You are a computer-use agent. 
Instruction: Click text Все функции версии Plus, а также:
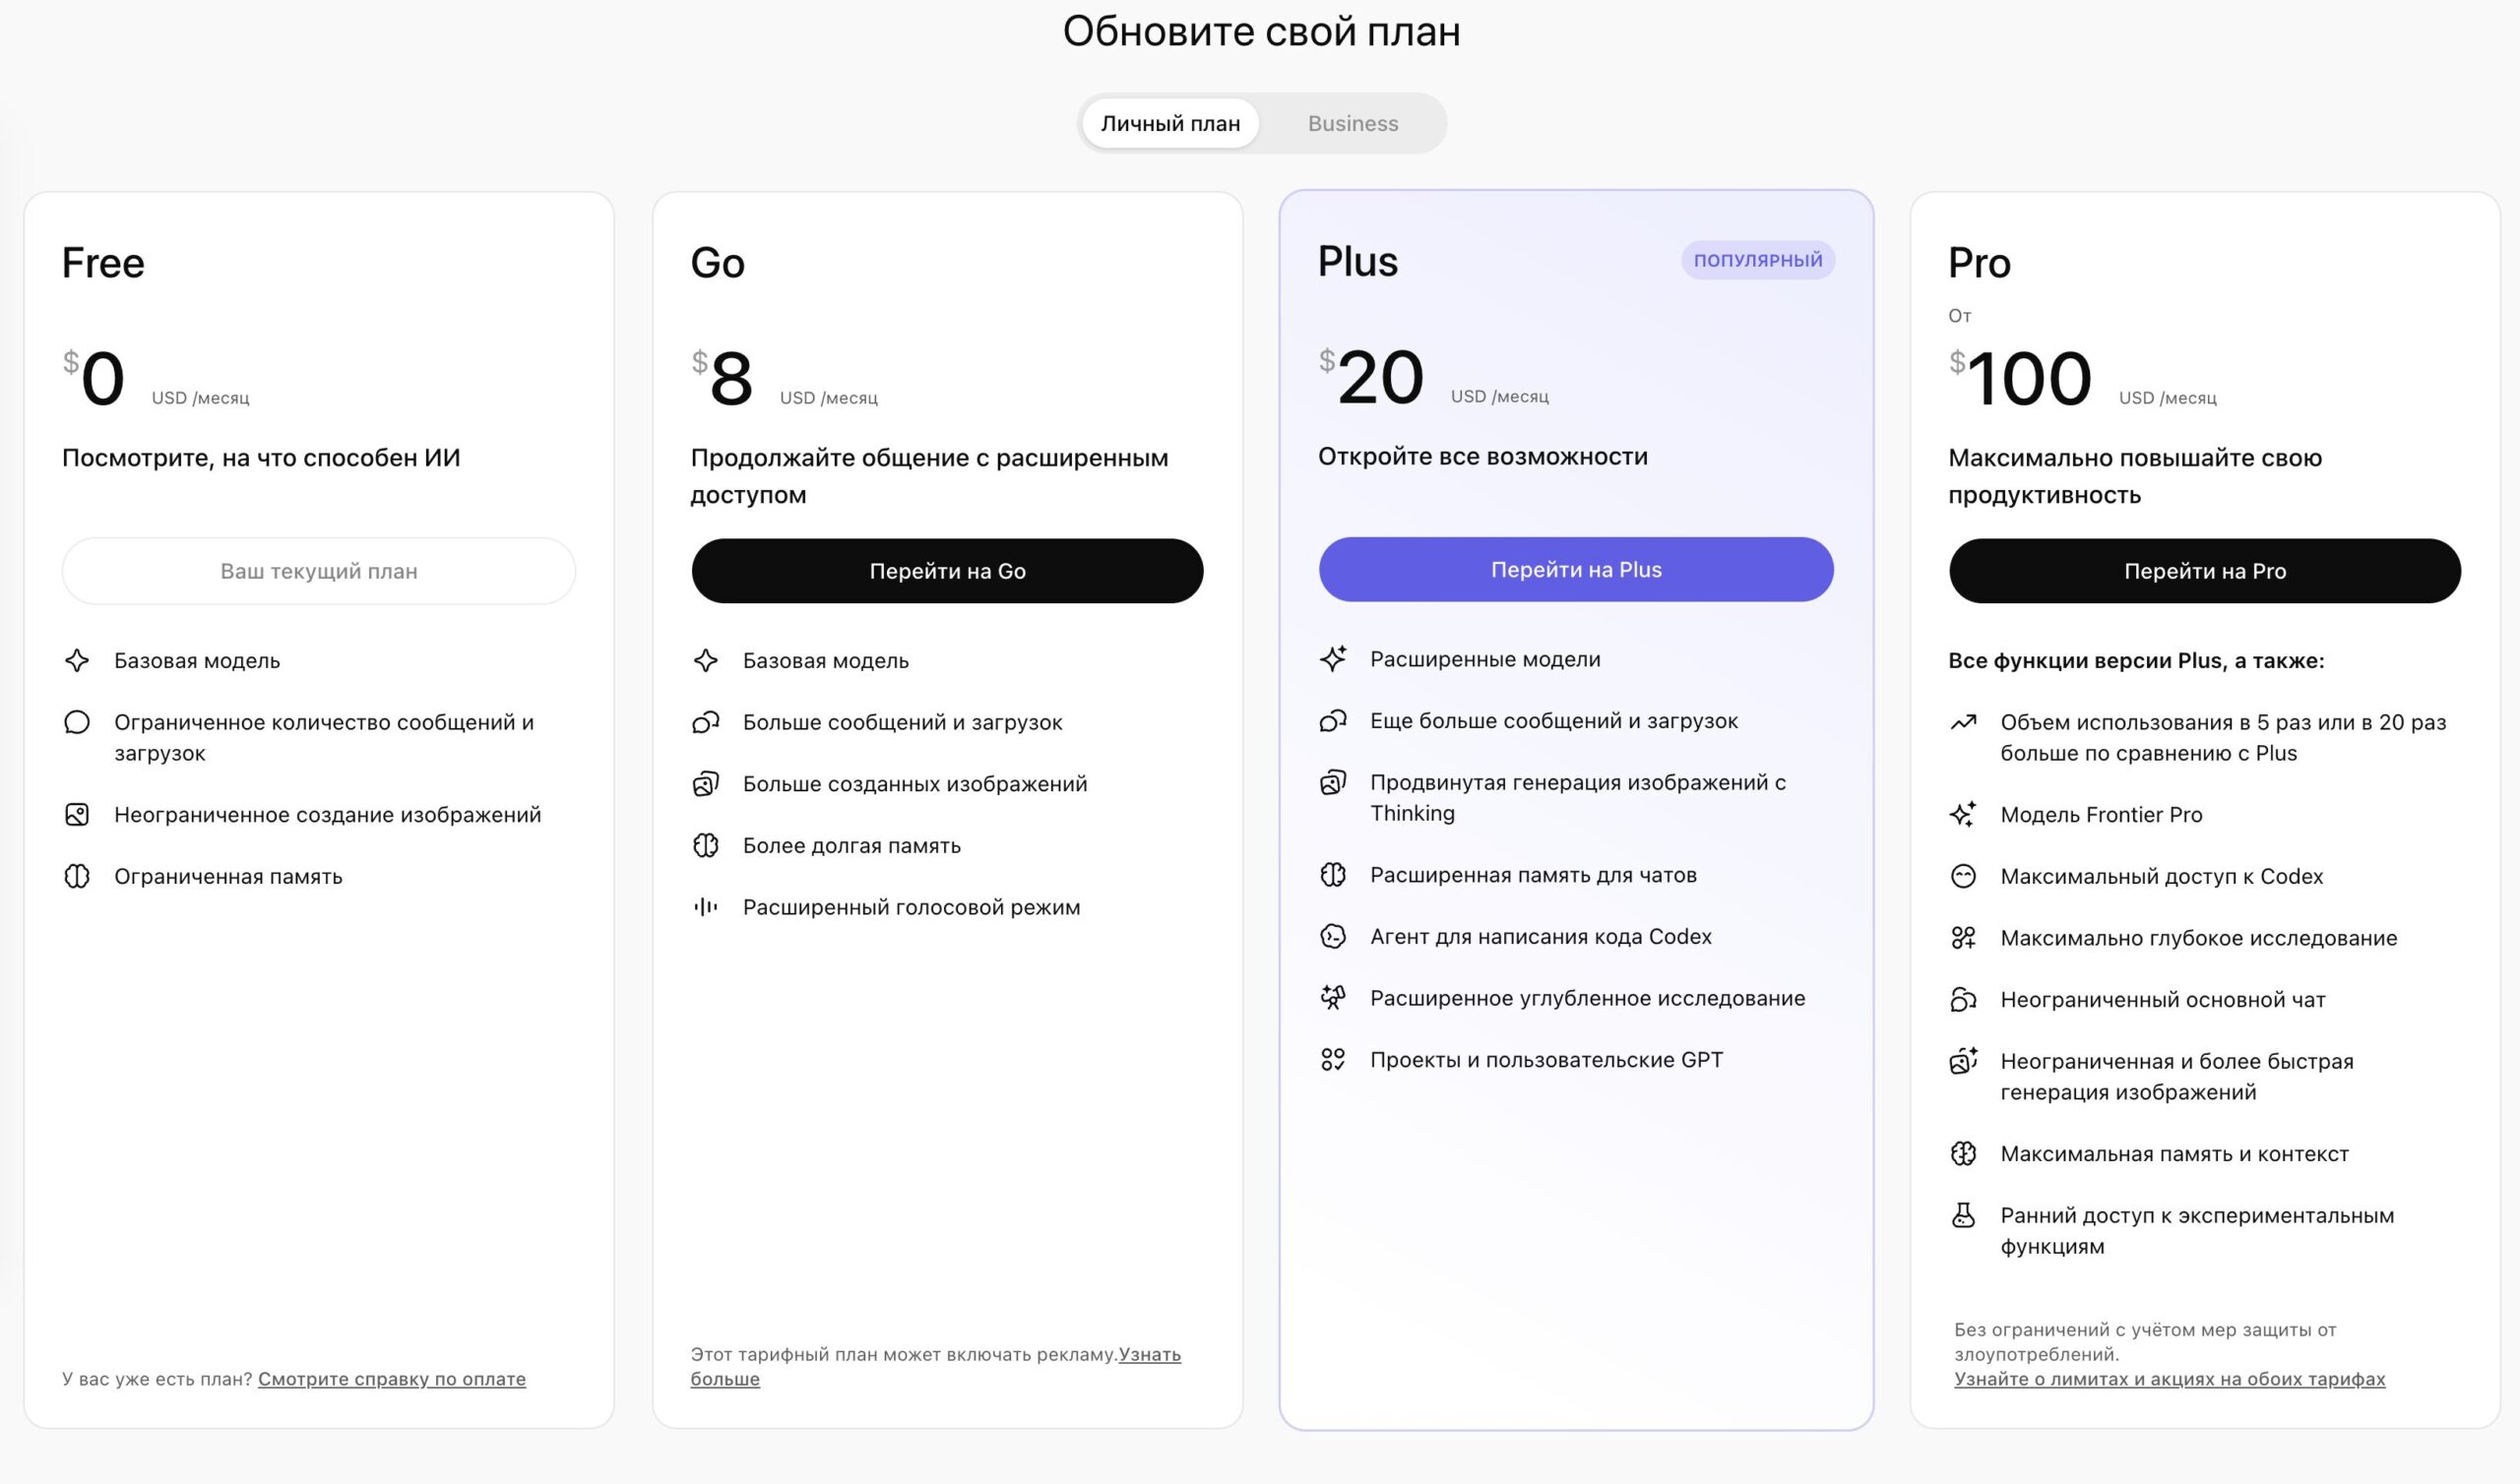[2136, 660]
